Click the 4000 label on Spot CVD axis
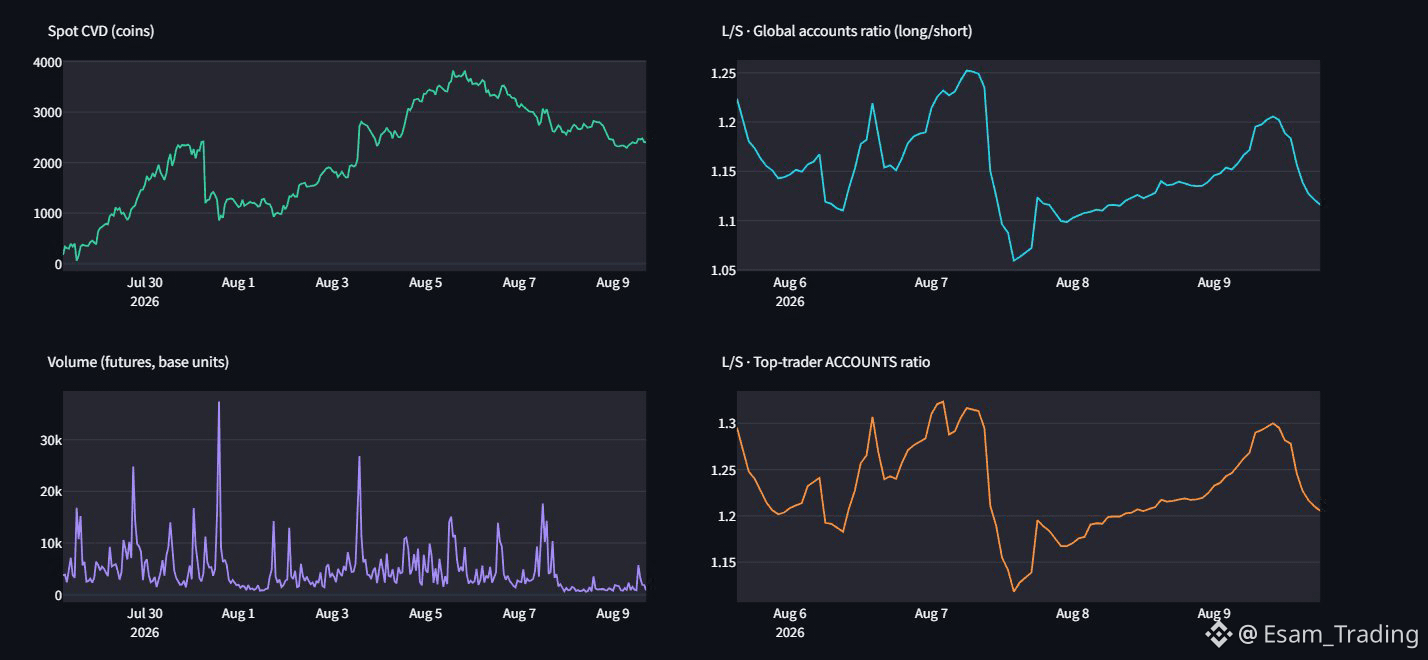The image size is (1428, 660). [48, 62]
